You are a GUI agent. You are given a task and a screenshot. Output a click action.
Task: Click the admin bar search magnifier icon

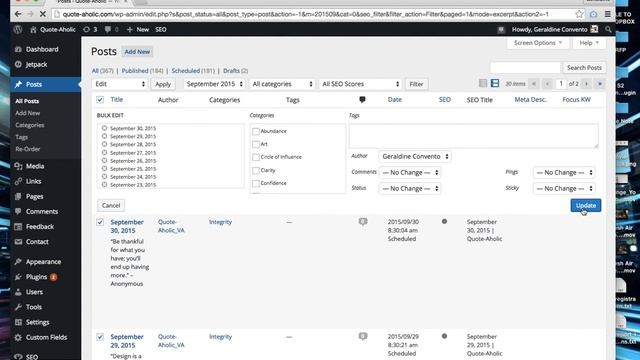608,29
